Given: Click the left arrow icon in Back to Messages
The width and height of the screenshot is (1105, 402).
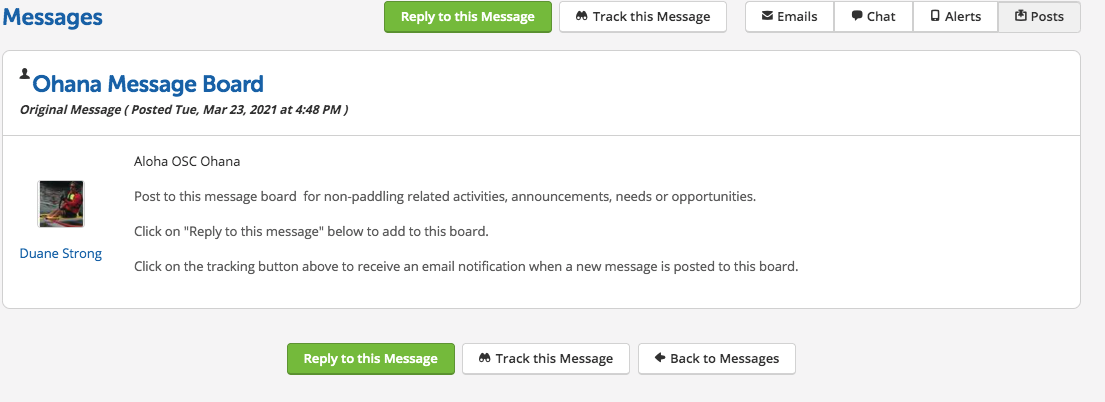Looking at the screenshot, I should point(659,359).
